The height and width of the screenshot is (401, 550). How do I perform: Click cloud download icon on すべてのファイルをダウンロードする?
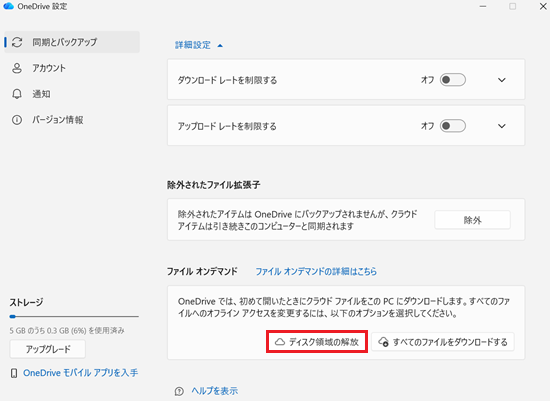[x=383, y=342]
